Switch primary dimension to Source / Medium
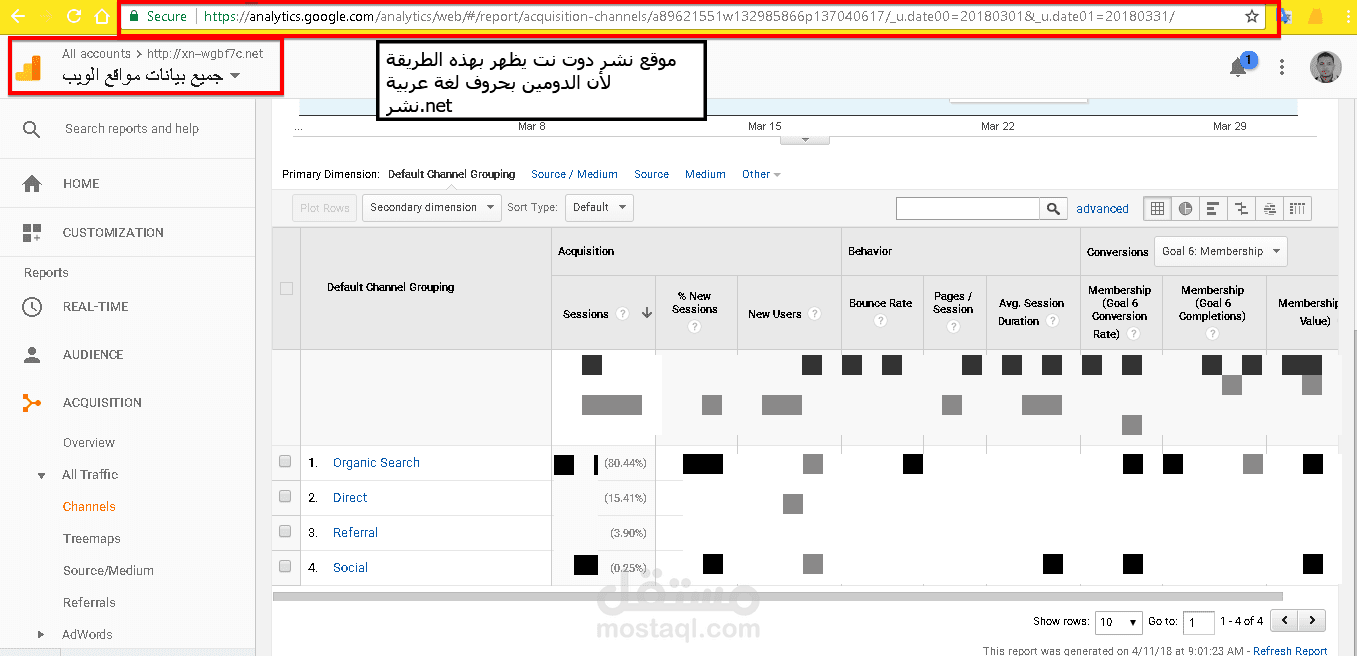Image resolution: width=1357 pixels, height=656 pixels. (574, 174)
